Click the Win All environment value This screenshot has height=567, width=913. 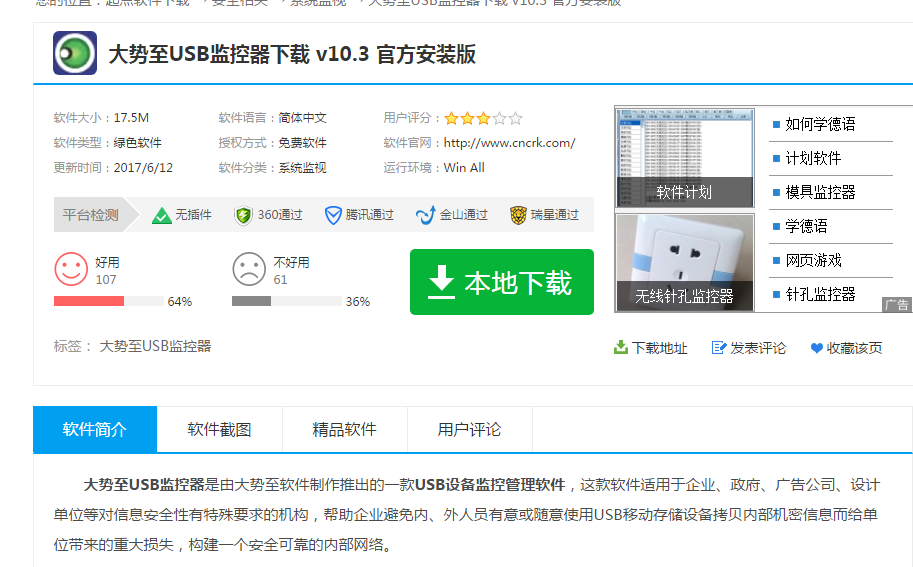(x=464, y=168)
